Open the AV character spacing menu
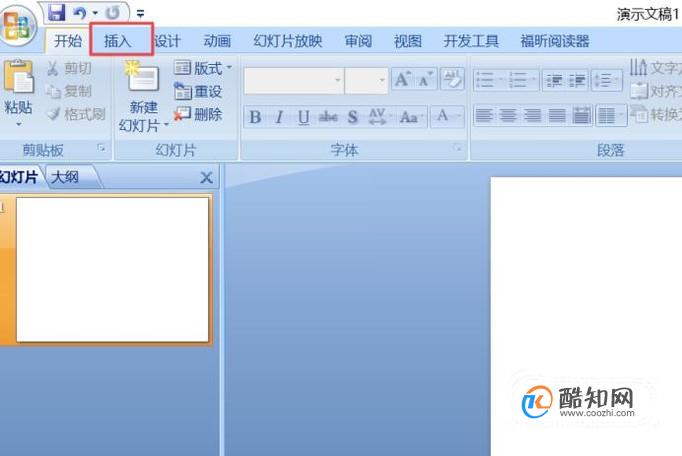The width and height of the screenshot is (682, 456). click(x=379, y=117)
